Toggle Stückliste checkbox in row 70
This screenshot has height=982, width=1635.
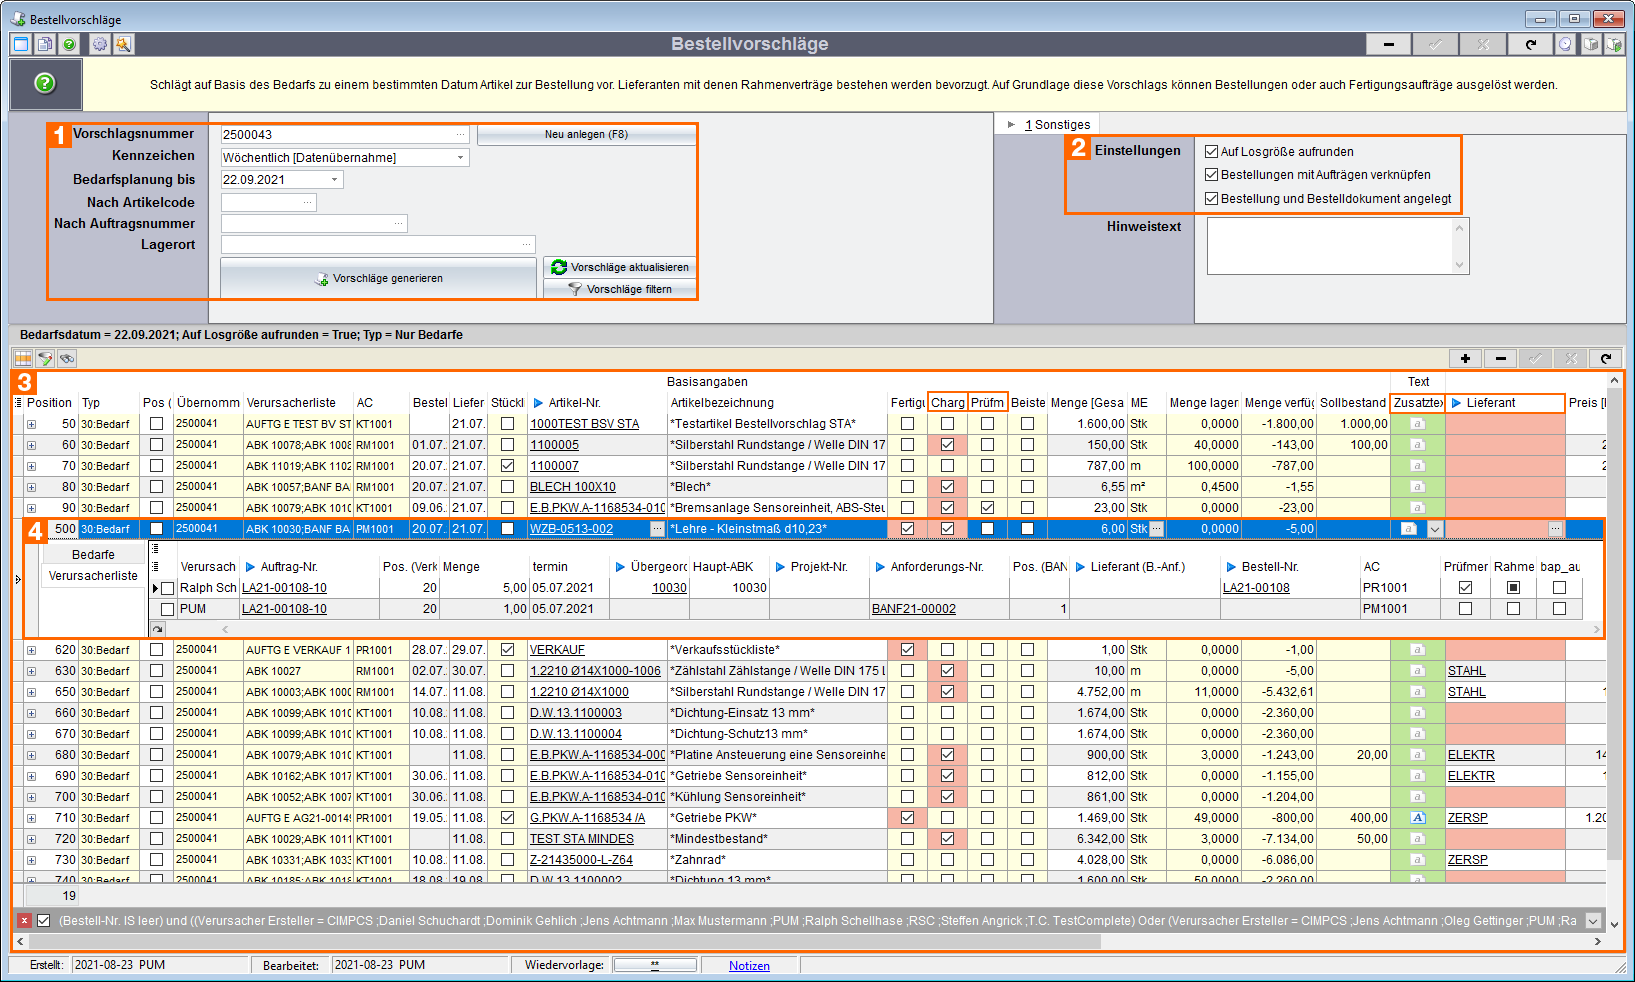507,466
